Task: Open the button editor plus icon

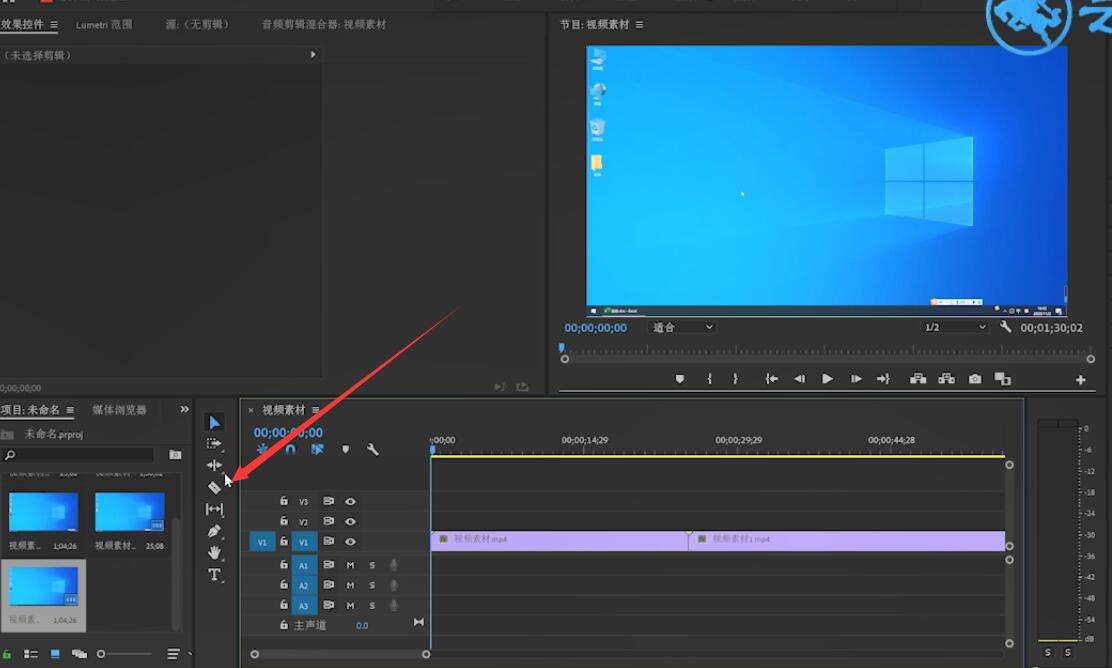Action: point(1080,380)
